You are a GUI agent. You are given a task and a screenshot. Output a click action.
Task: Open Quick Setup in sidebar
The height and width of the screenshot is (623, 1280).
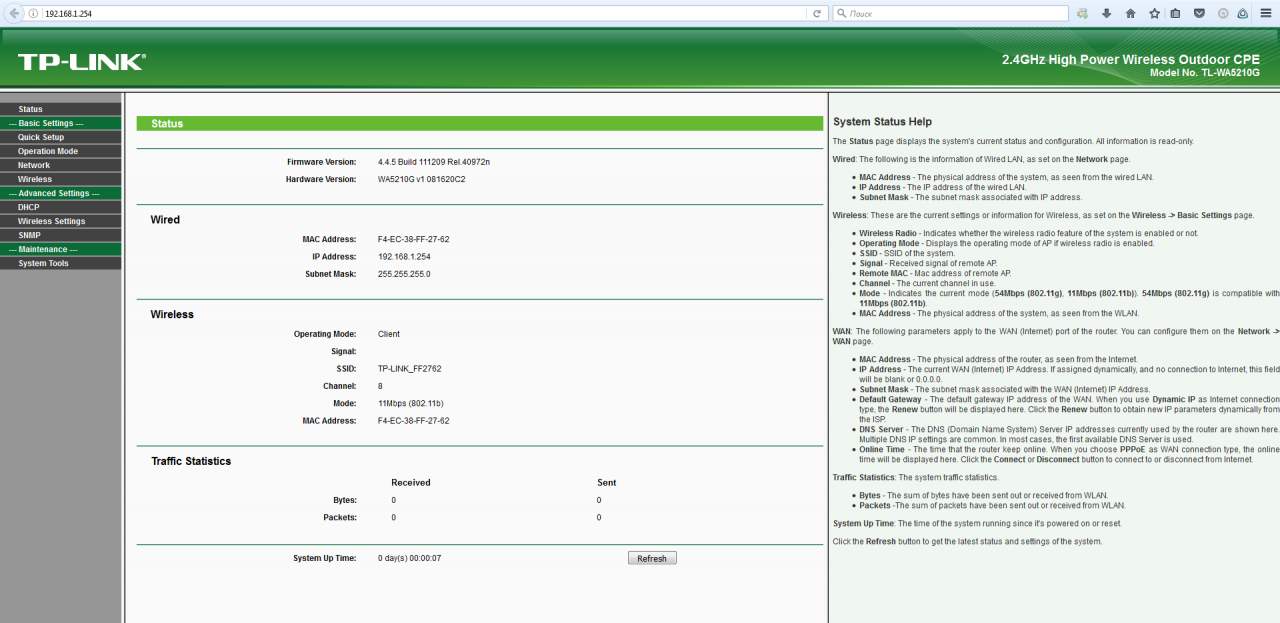61,137
